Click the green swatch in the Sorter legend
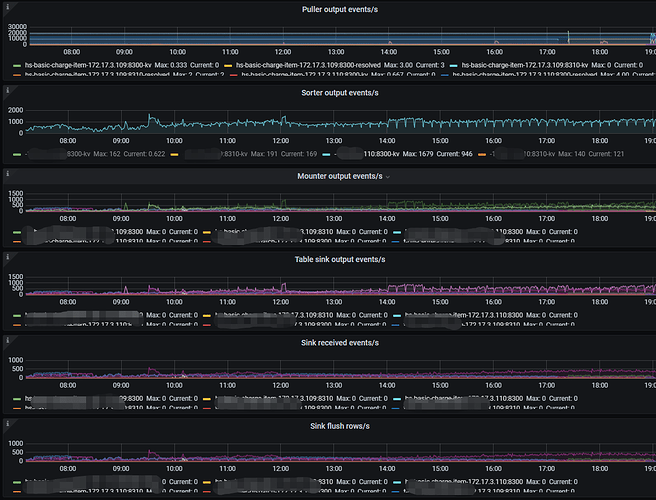This screenshot has width=656, height=500. [20, 155]
